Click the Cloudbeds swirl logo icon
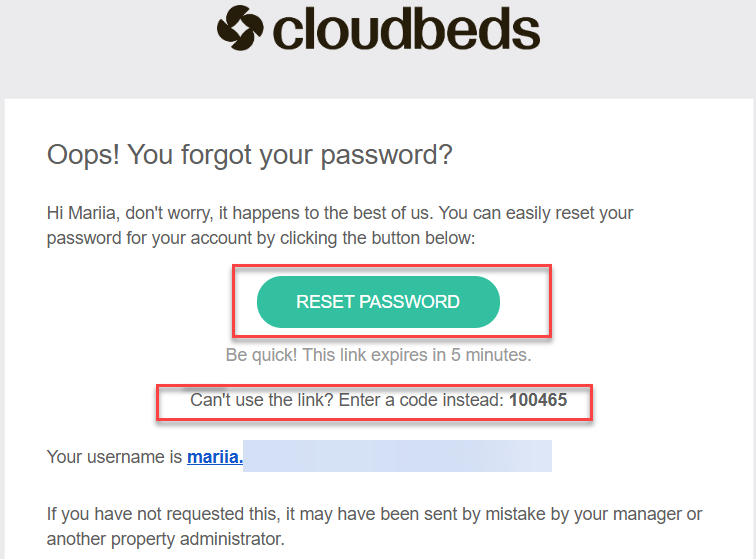 coord(239,27)
